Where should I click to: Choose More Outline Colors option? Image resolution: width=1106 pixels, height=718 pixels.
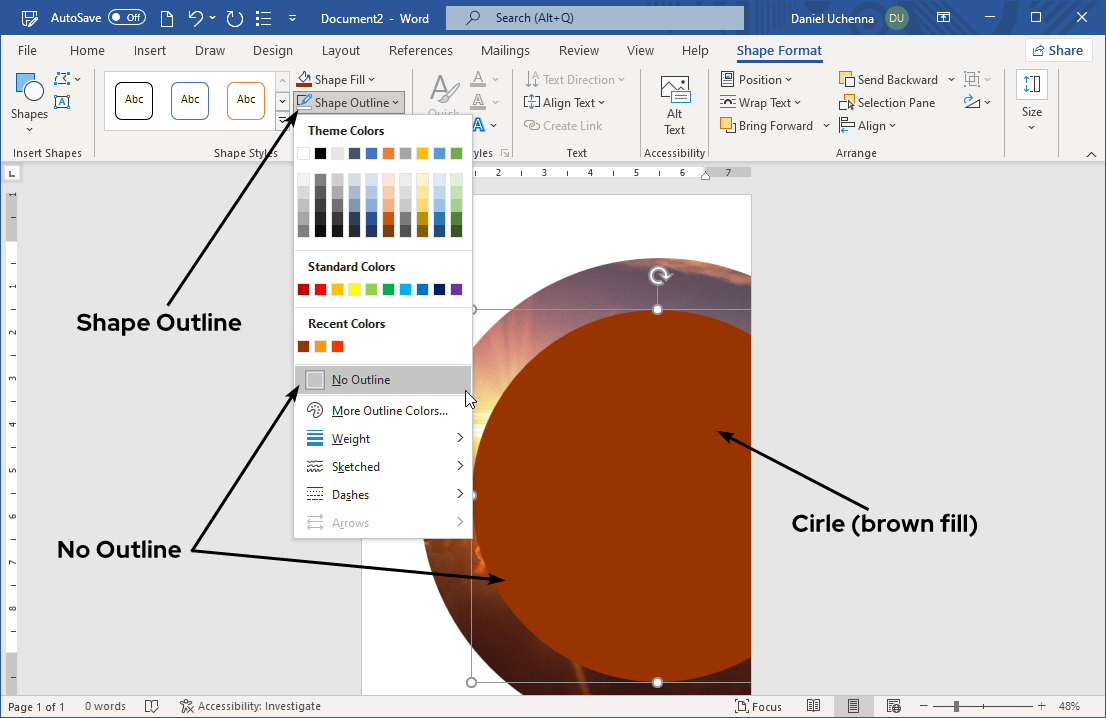click(389, 411)
